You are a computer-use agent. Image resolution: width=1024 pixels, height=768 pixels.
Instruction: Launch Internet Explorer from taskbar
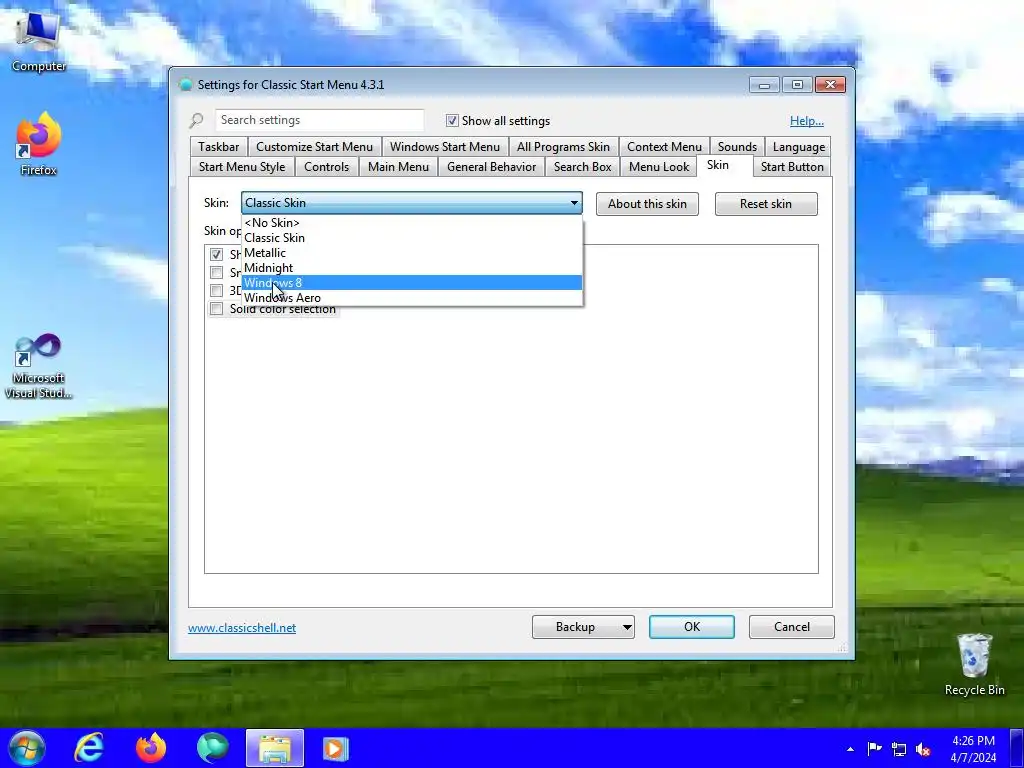pos(89,748)
